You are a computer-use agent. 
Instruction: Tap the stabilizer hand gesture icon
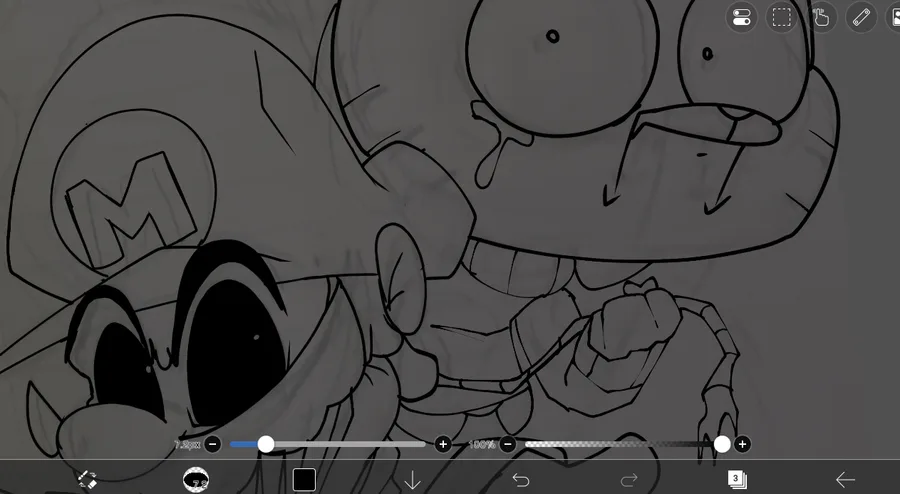point(821,17)
